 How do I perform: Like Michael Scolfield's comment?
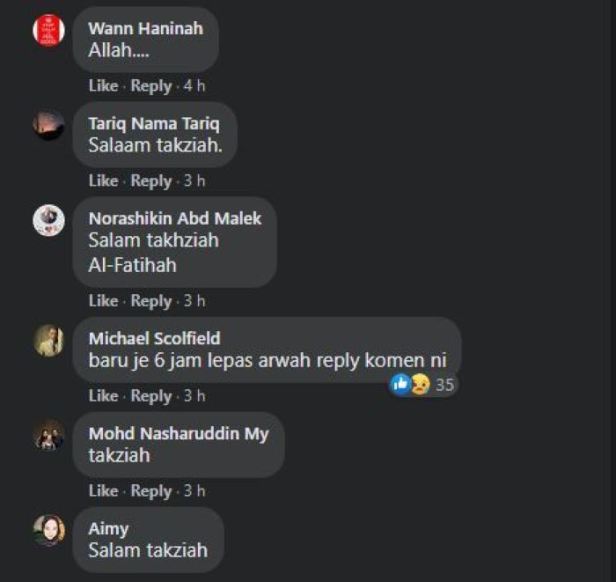tap(103, 396)
